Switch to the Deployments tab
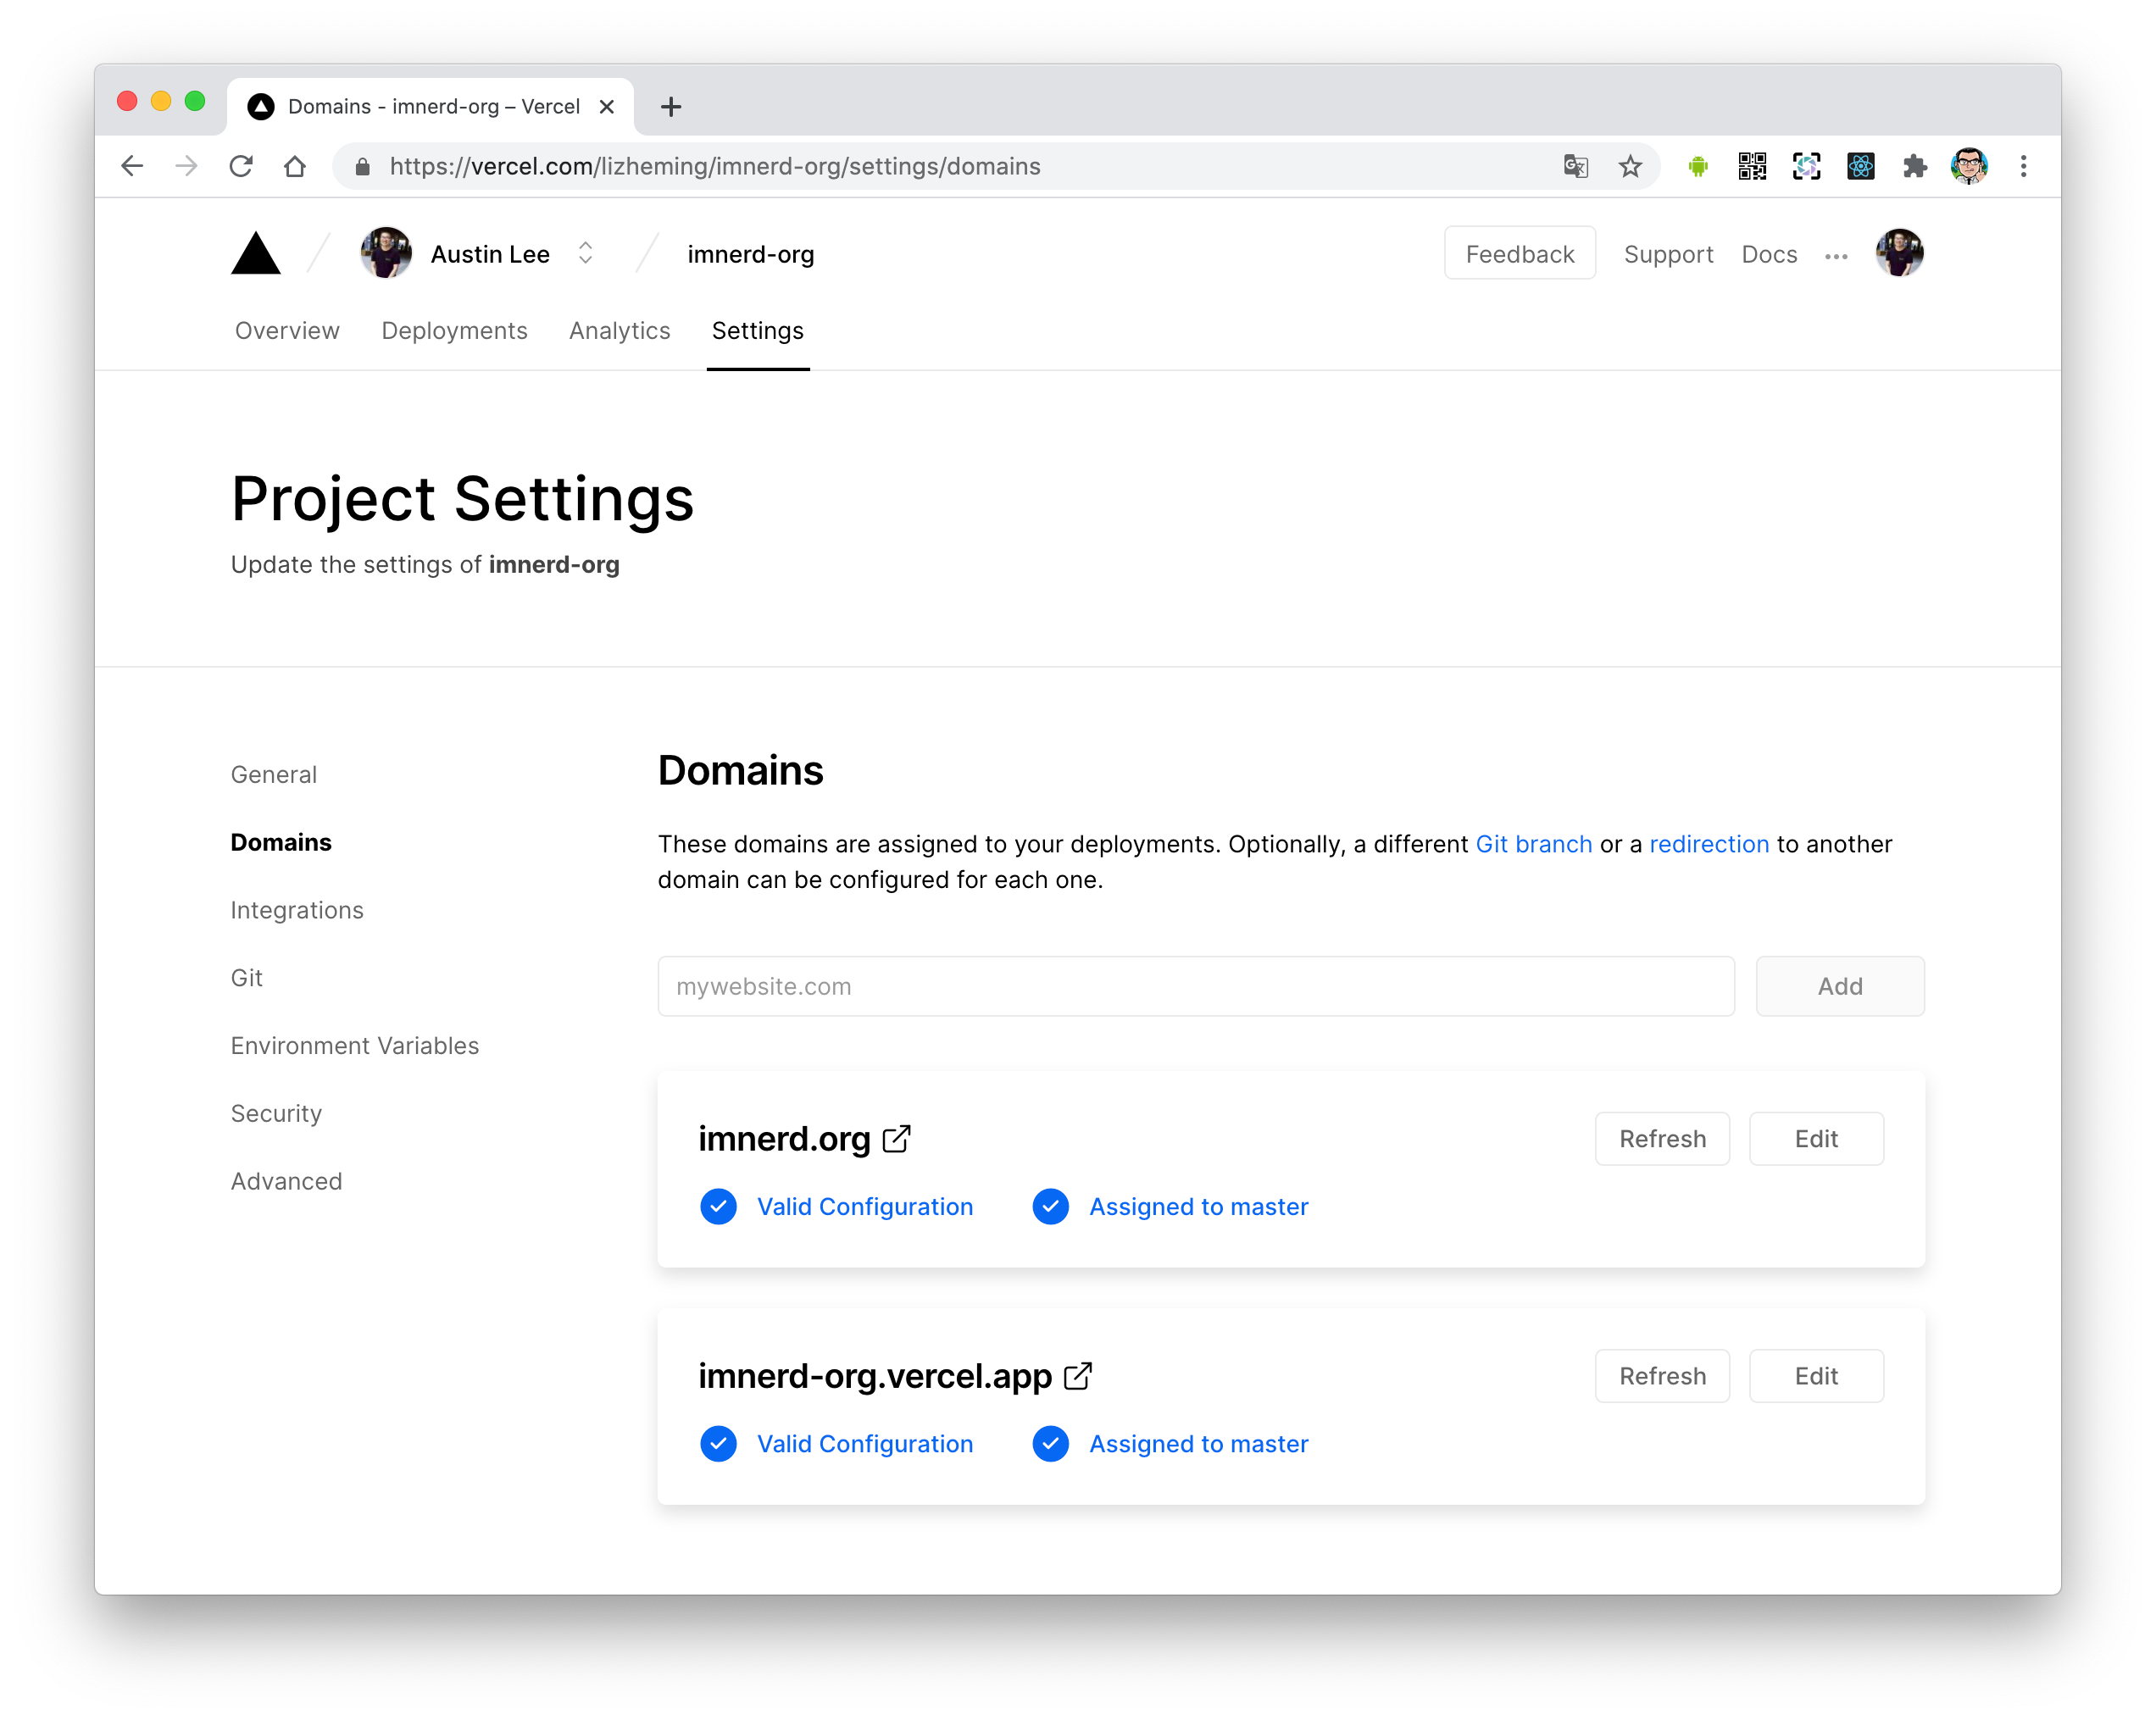The width and height of the screenshot is (2156, 1720). [454, 330]
